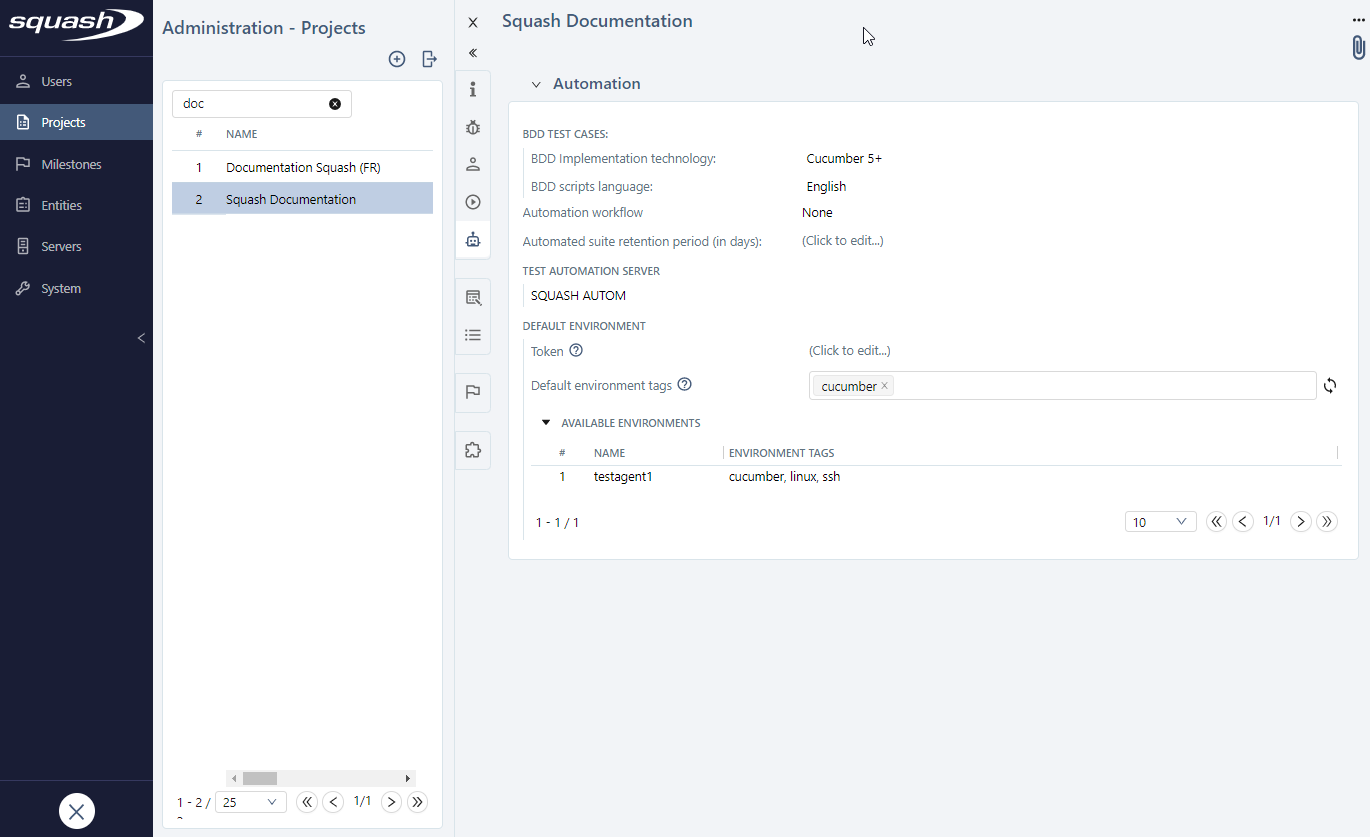Click inside the default environment tags field
The height and width of the screenshot is (837, 1370).
coord(1062,385)
